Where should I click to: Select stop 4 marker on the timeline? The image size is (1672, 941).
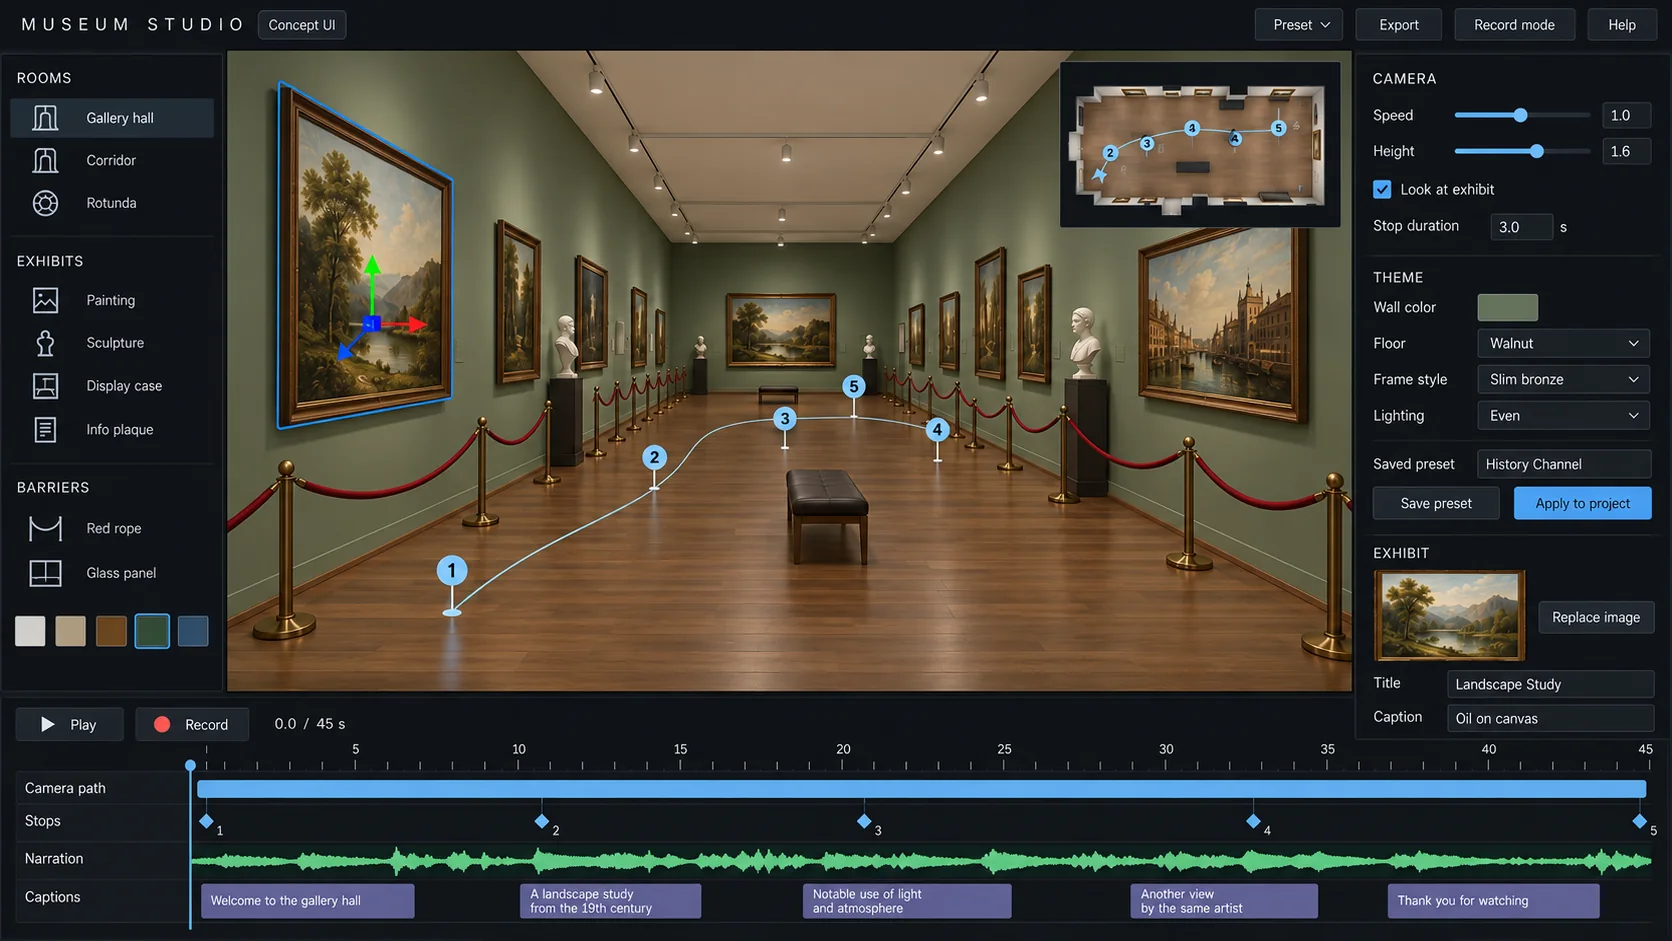pos(1253,821)
